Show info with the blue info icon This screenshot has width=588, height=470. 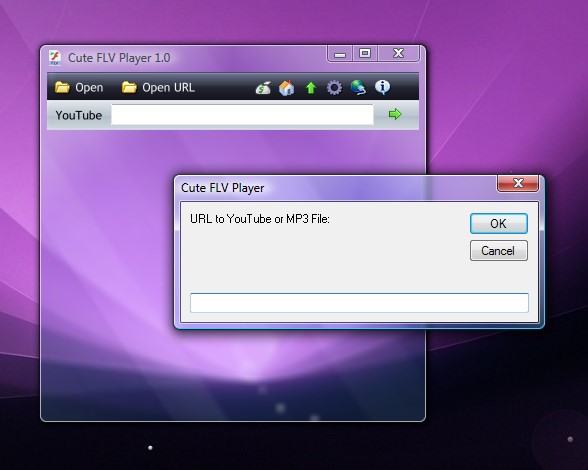tap(382, 87)
